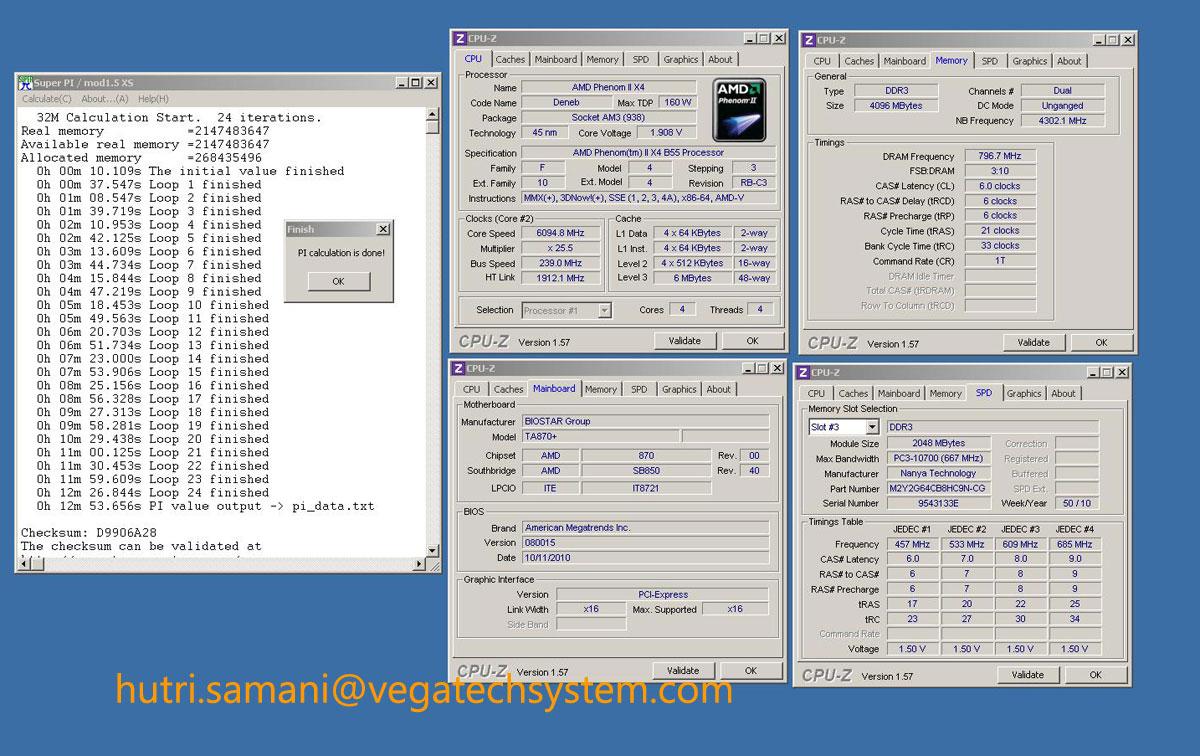1200x756 pixels.
Task: Open the About...(A) menu in Super PI
Action: coord(105,99)
